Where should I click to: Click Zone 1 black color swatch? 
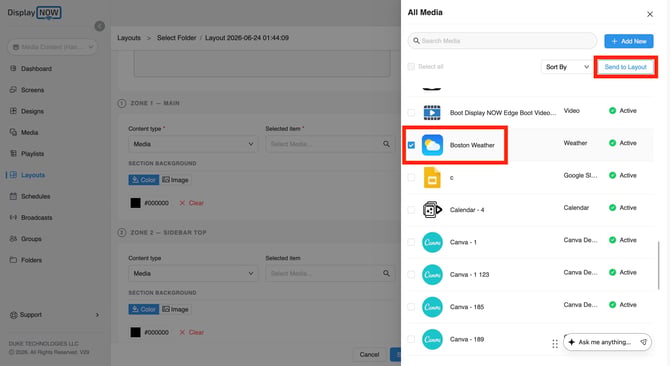135,203
